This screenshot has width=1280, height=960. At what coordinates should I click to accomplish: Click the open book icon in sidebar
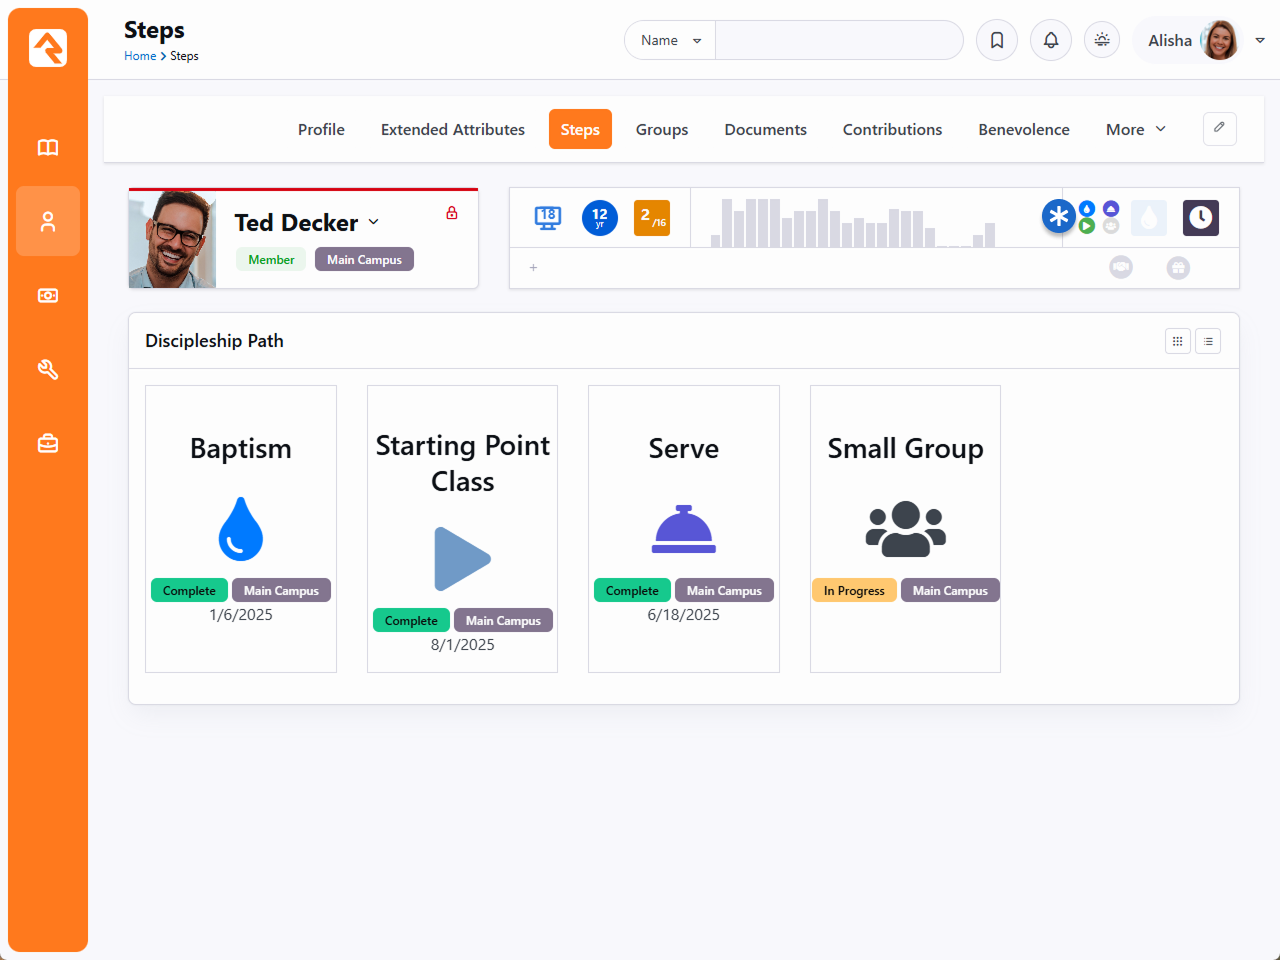pyautogui.click(x=48, y=148)
